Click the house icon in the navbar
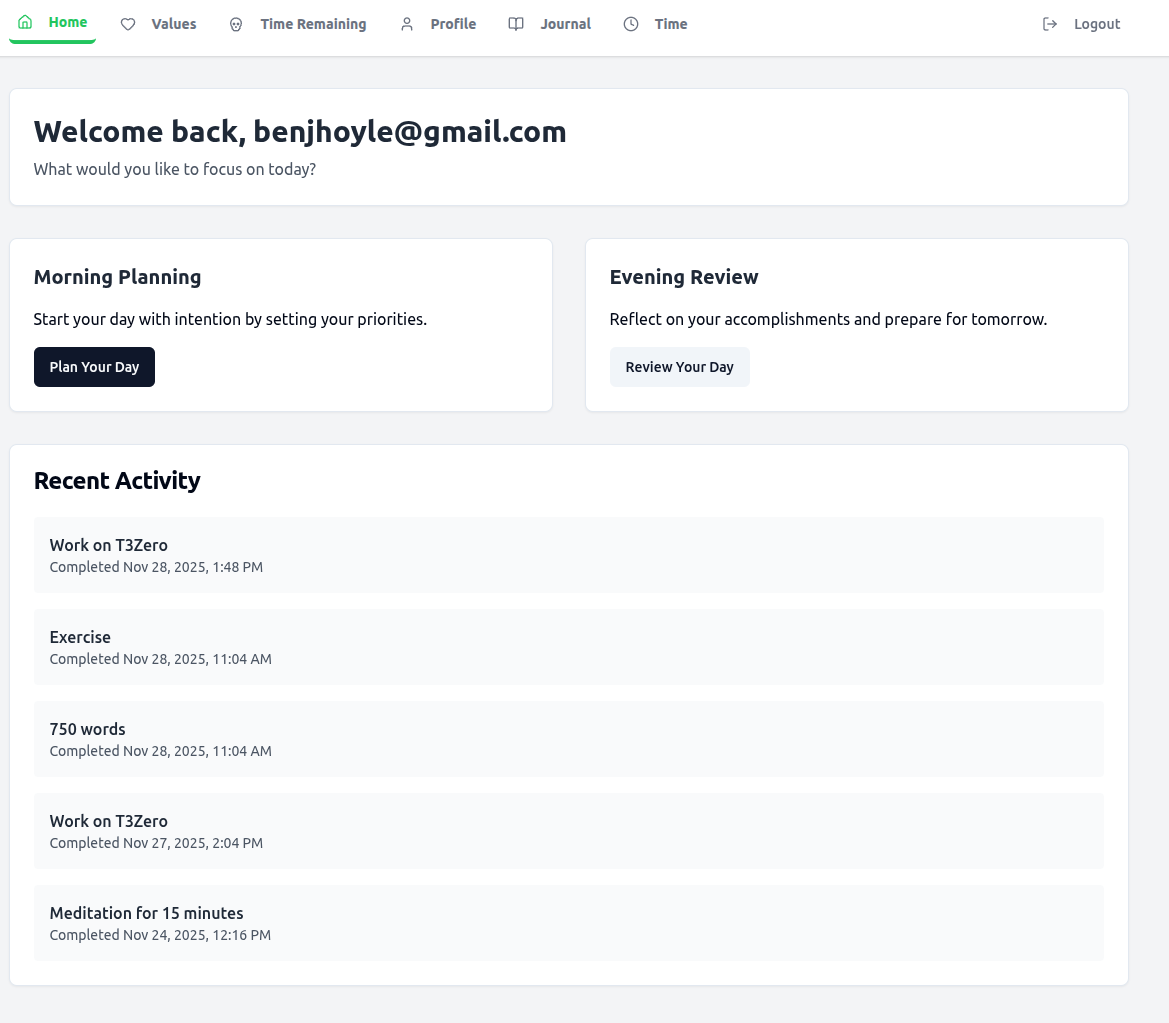 (x=26, y=23)
